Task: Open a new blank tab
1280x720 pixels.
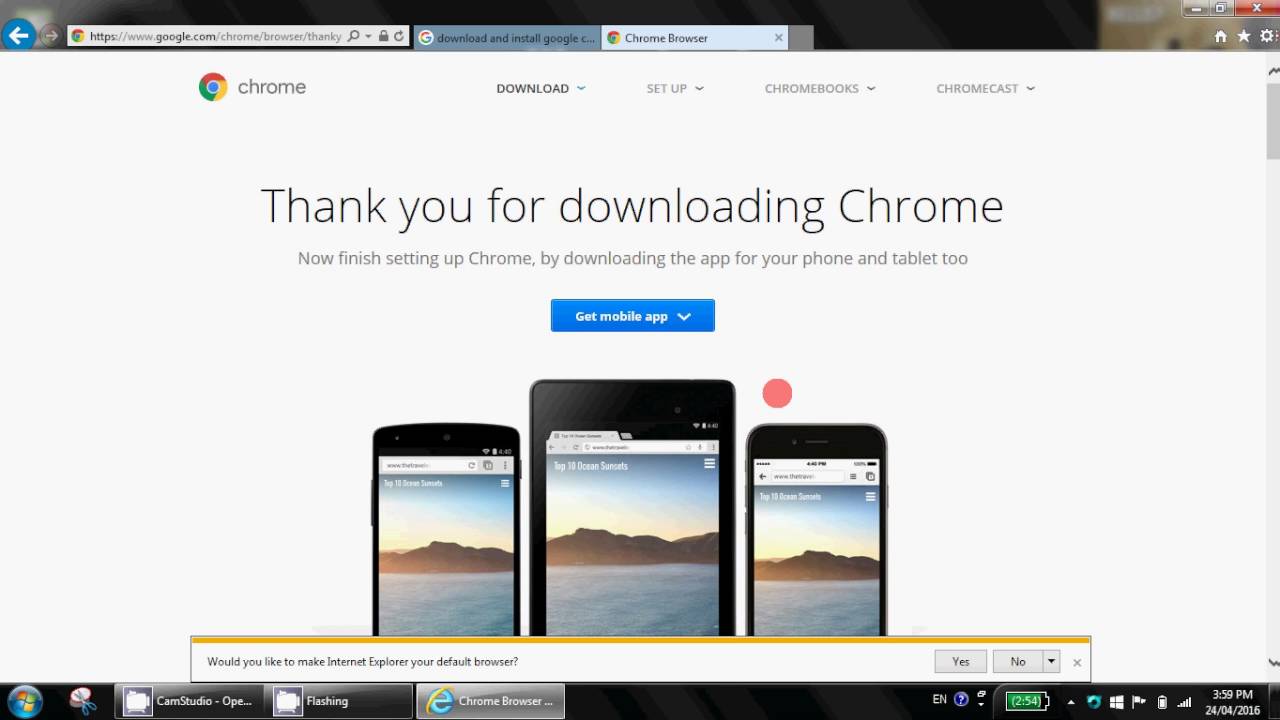Action: [x=801, y=38]
